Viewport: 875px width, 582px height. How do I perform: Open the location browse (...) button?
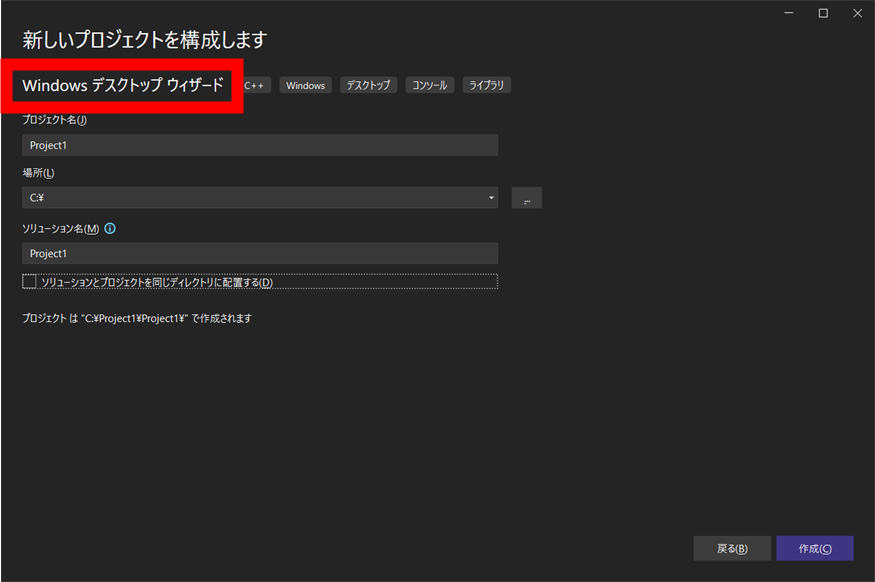coord(526,198)
